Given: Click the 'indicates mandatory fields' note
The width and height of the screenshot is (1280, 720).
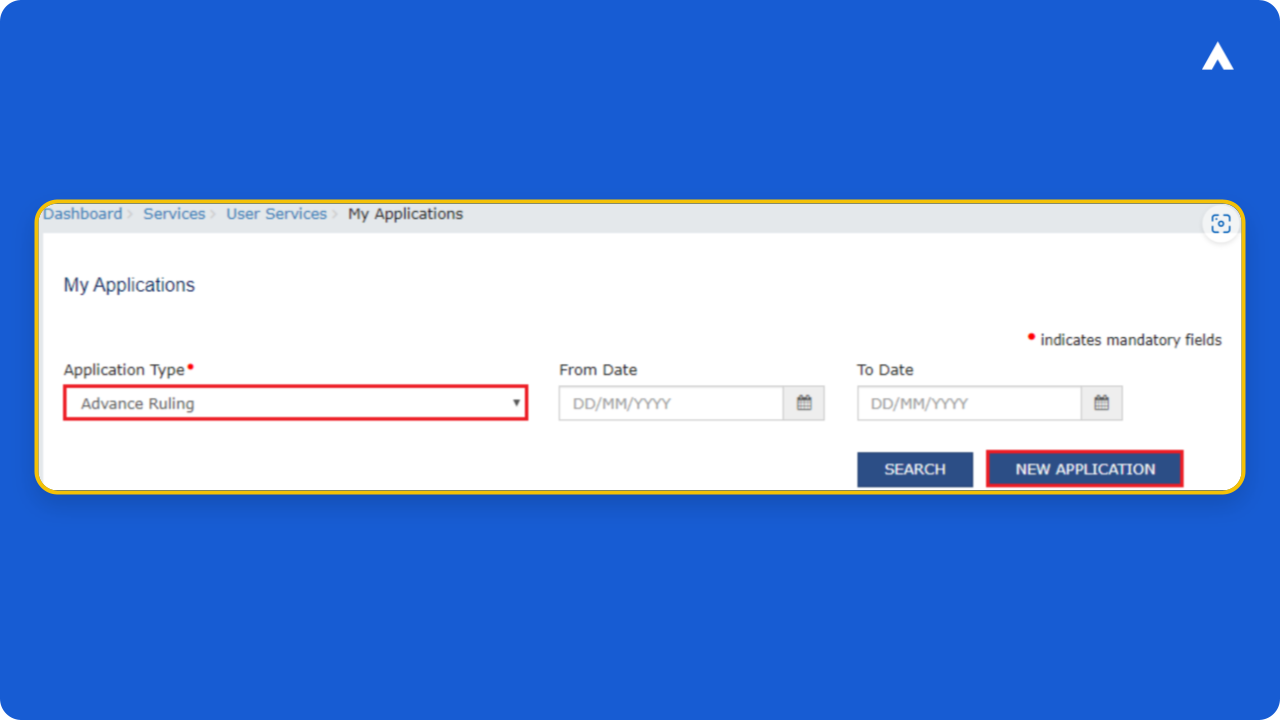Looking at the screenshot, I should 1131,340.
